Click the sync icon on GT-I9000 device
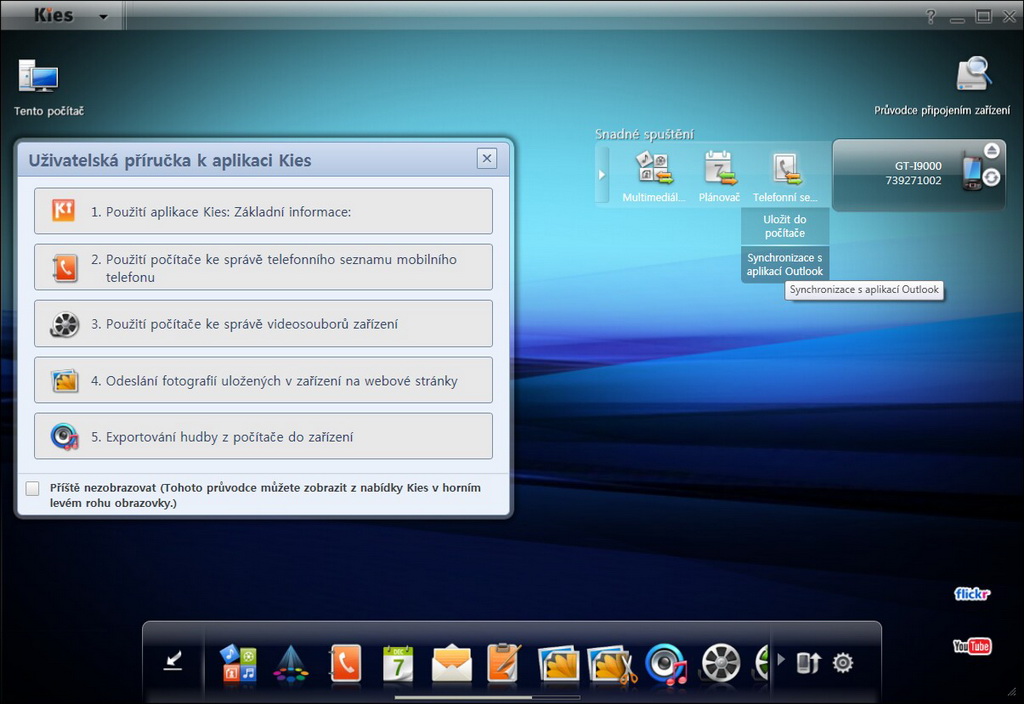 pos(991,177)
